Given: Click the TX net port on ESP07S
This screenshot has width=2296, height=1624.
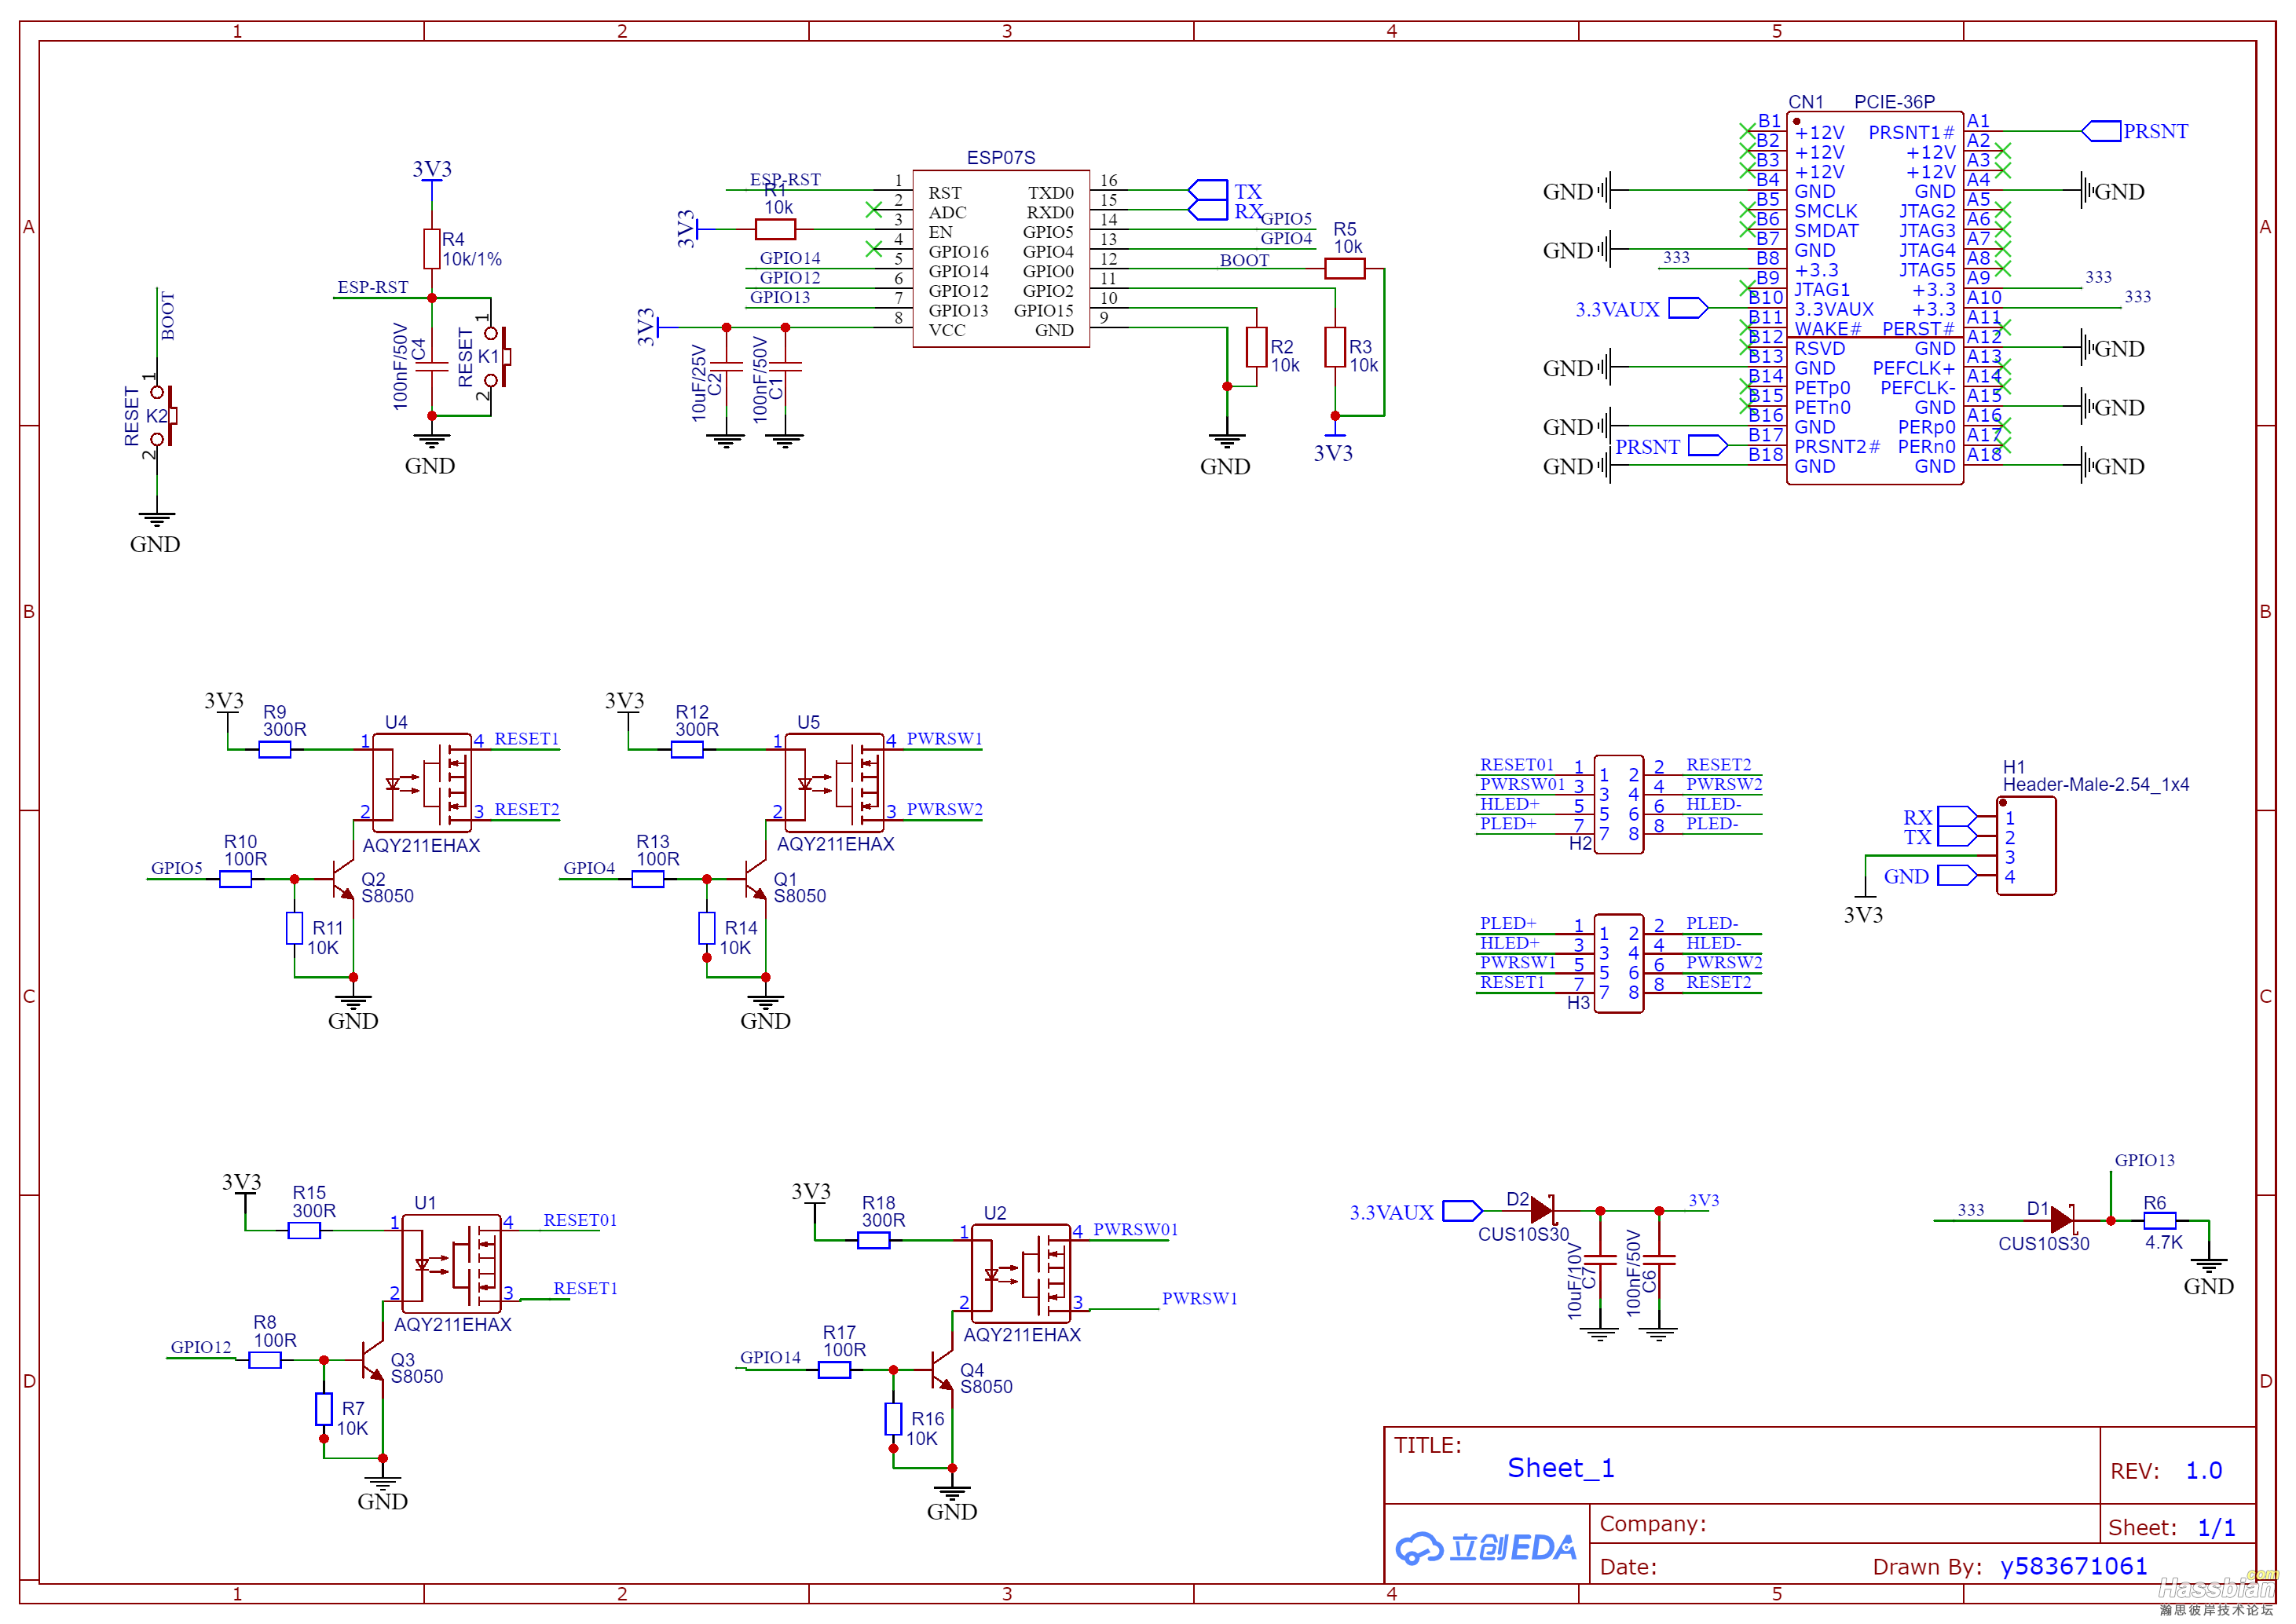Looking at the screenshot, I should [1207, 190].
